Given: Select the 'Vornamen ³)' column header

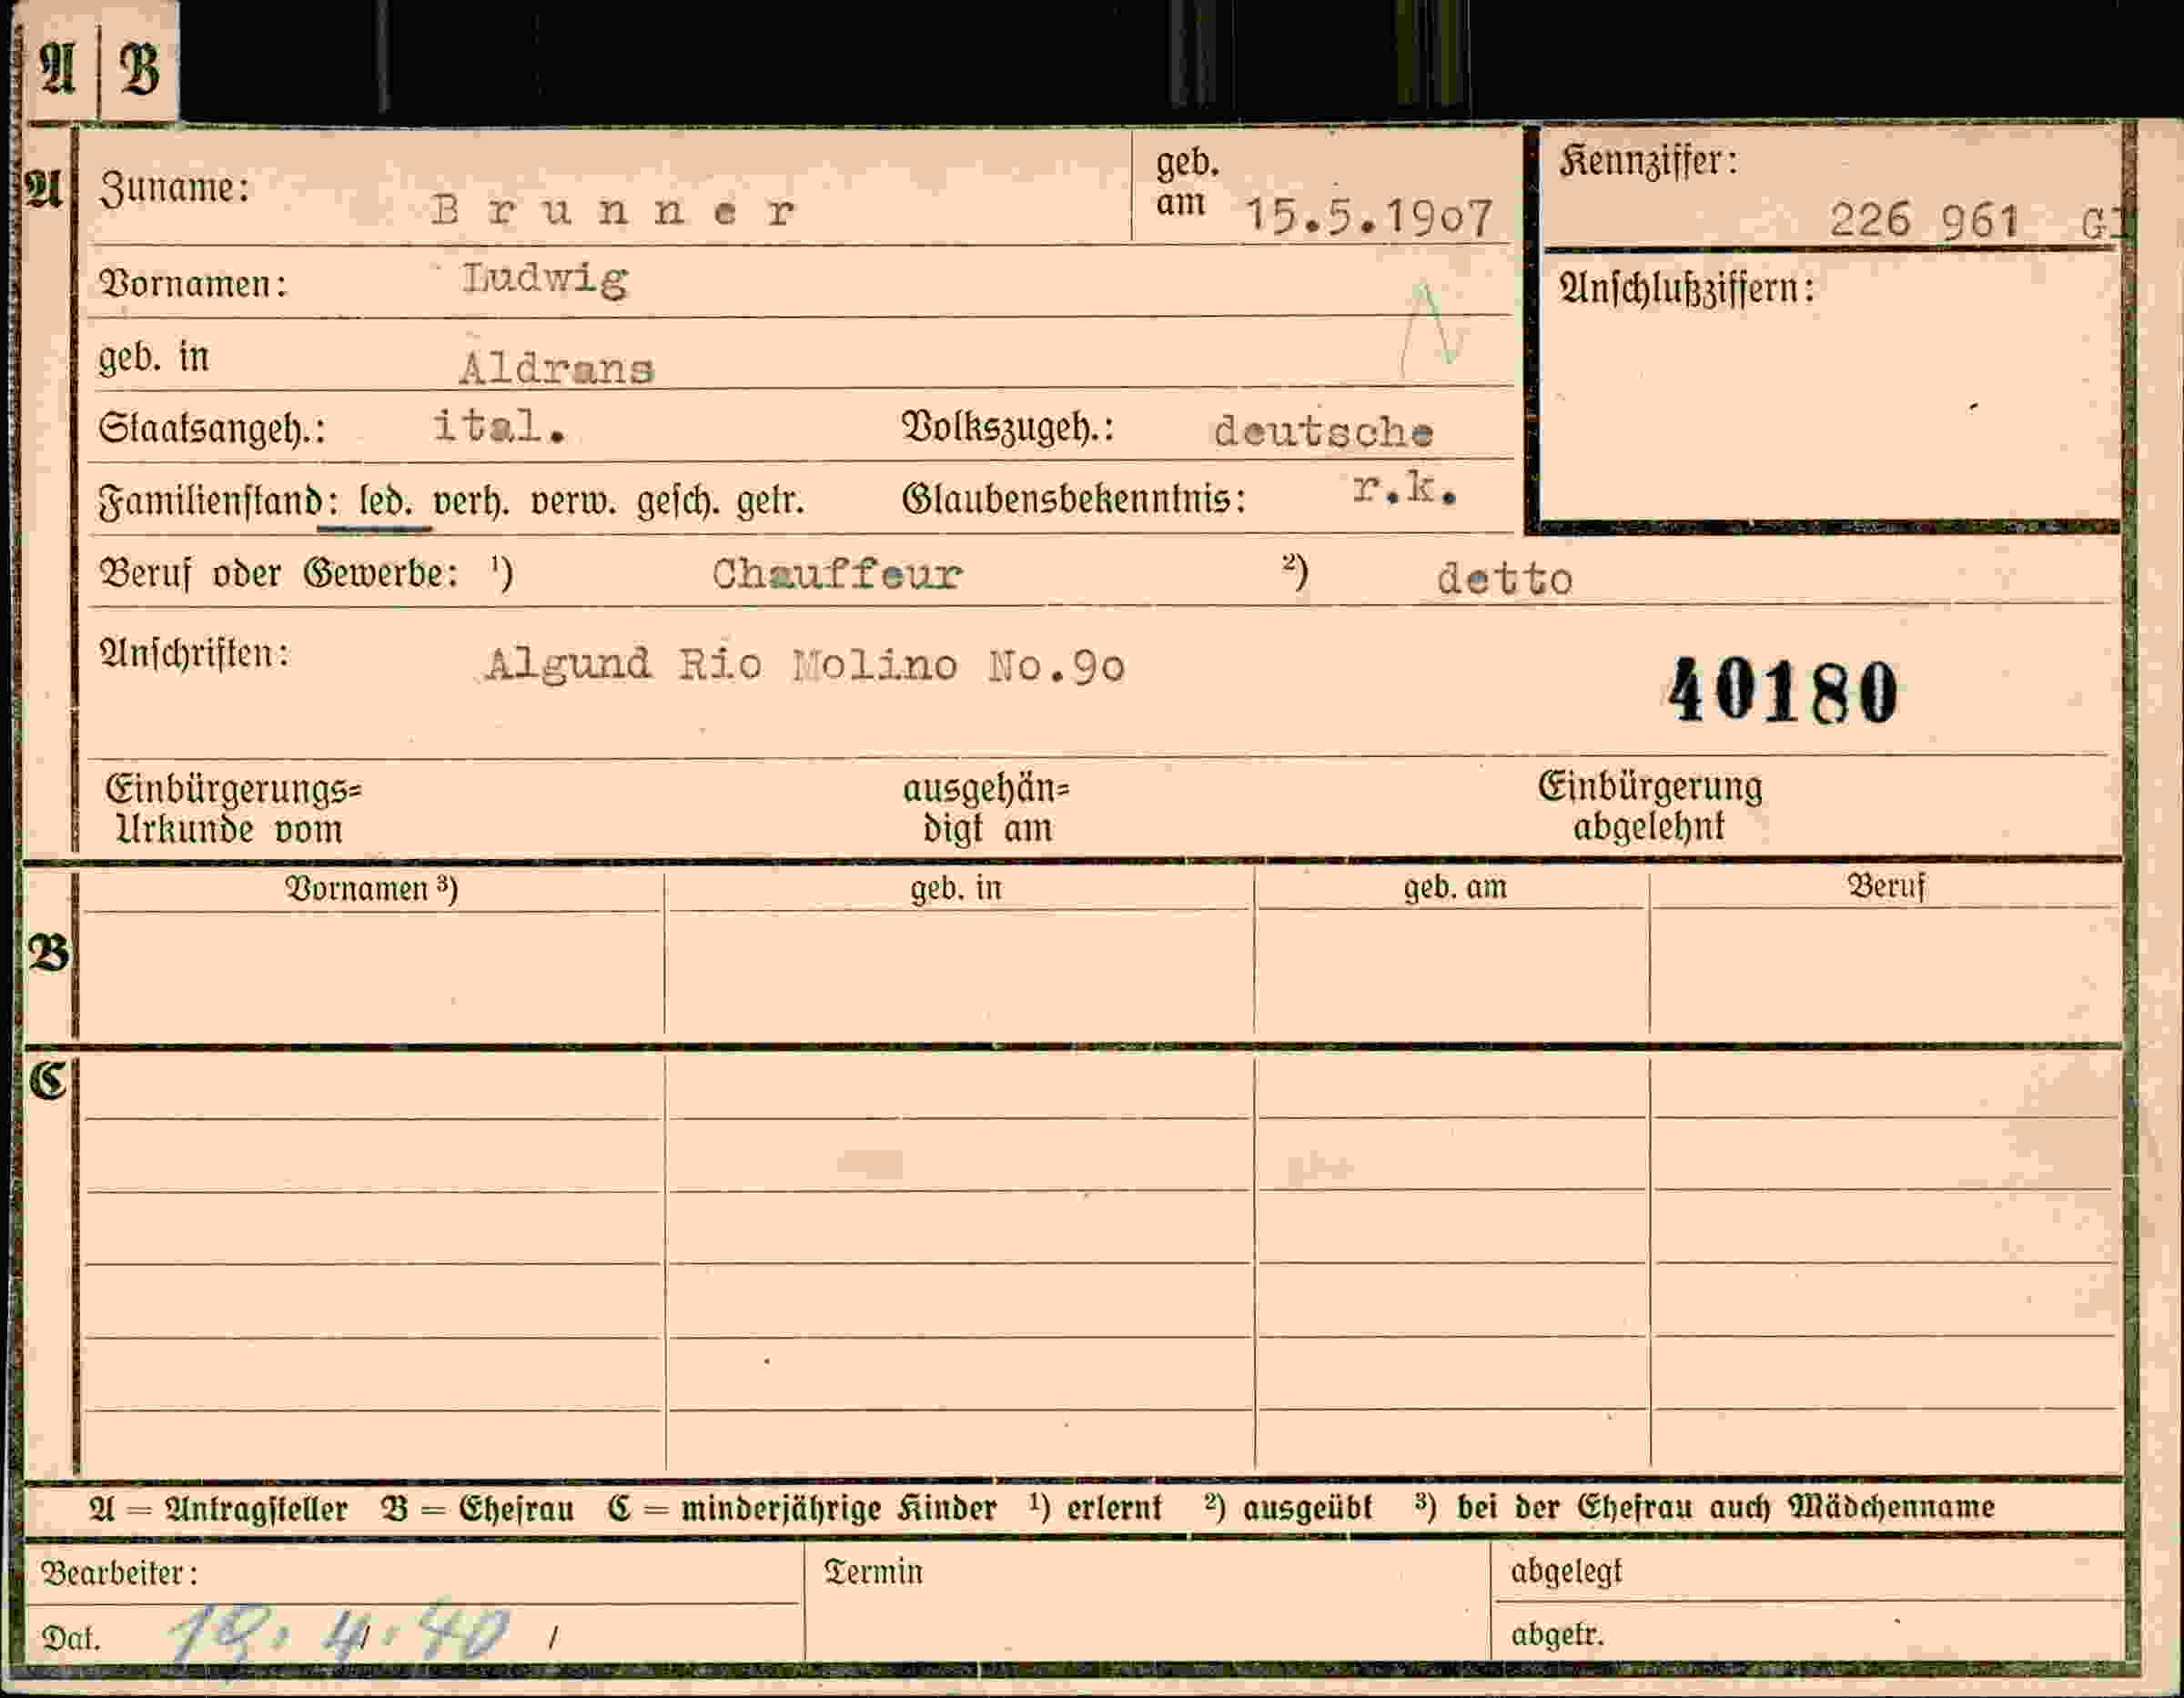Looking at the screenshot, I should (372, 888).
